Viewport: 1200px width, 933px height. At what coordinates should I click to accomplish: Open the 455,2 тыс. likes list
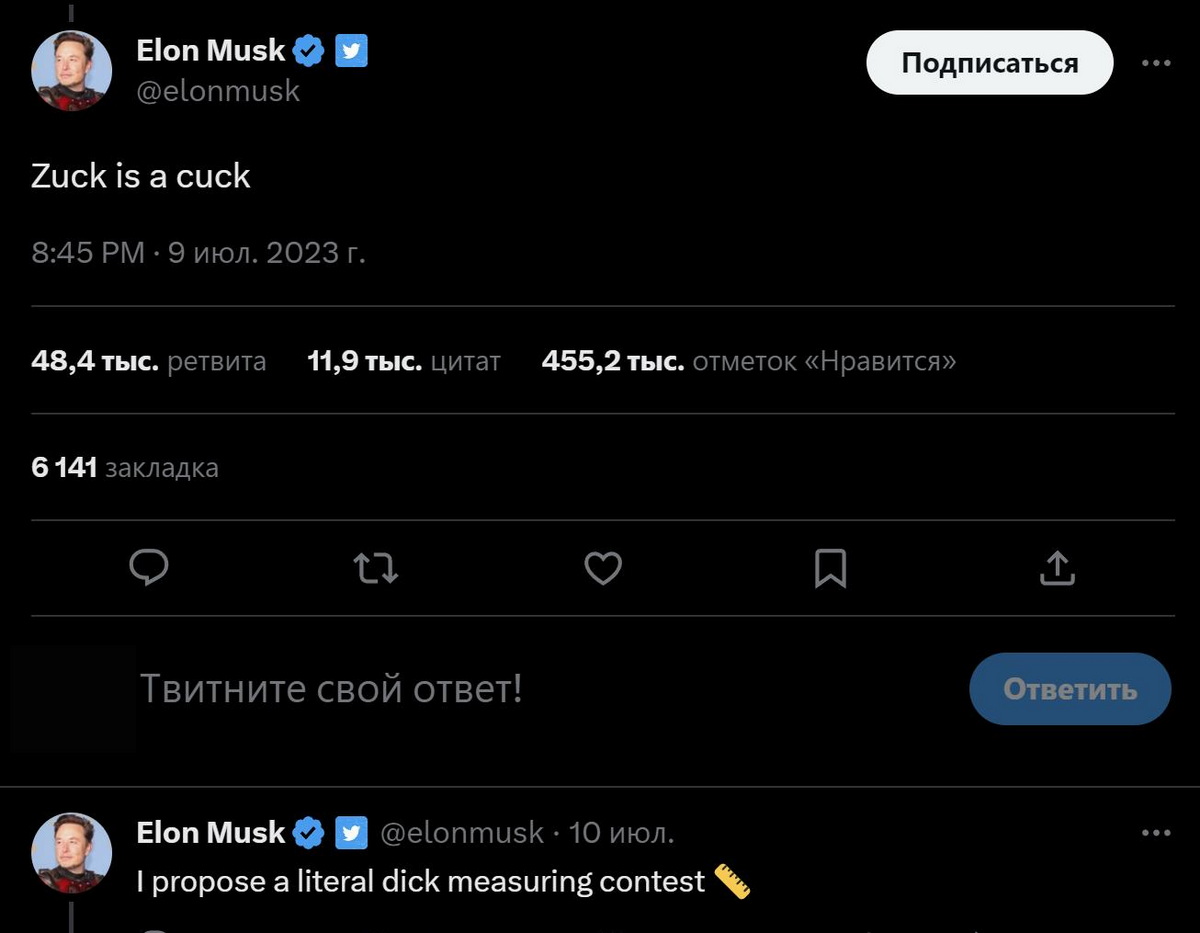tap(748, 361)
